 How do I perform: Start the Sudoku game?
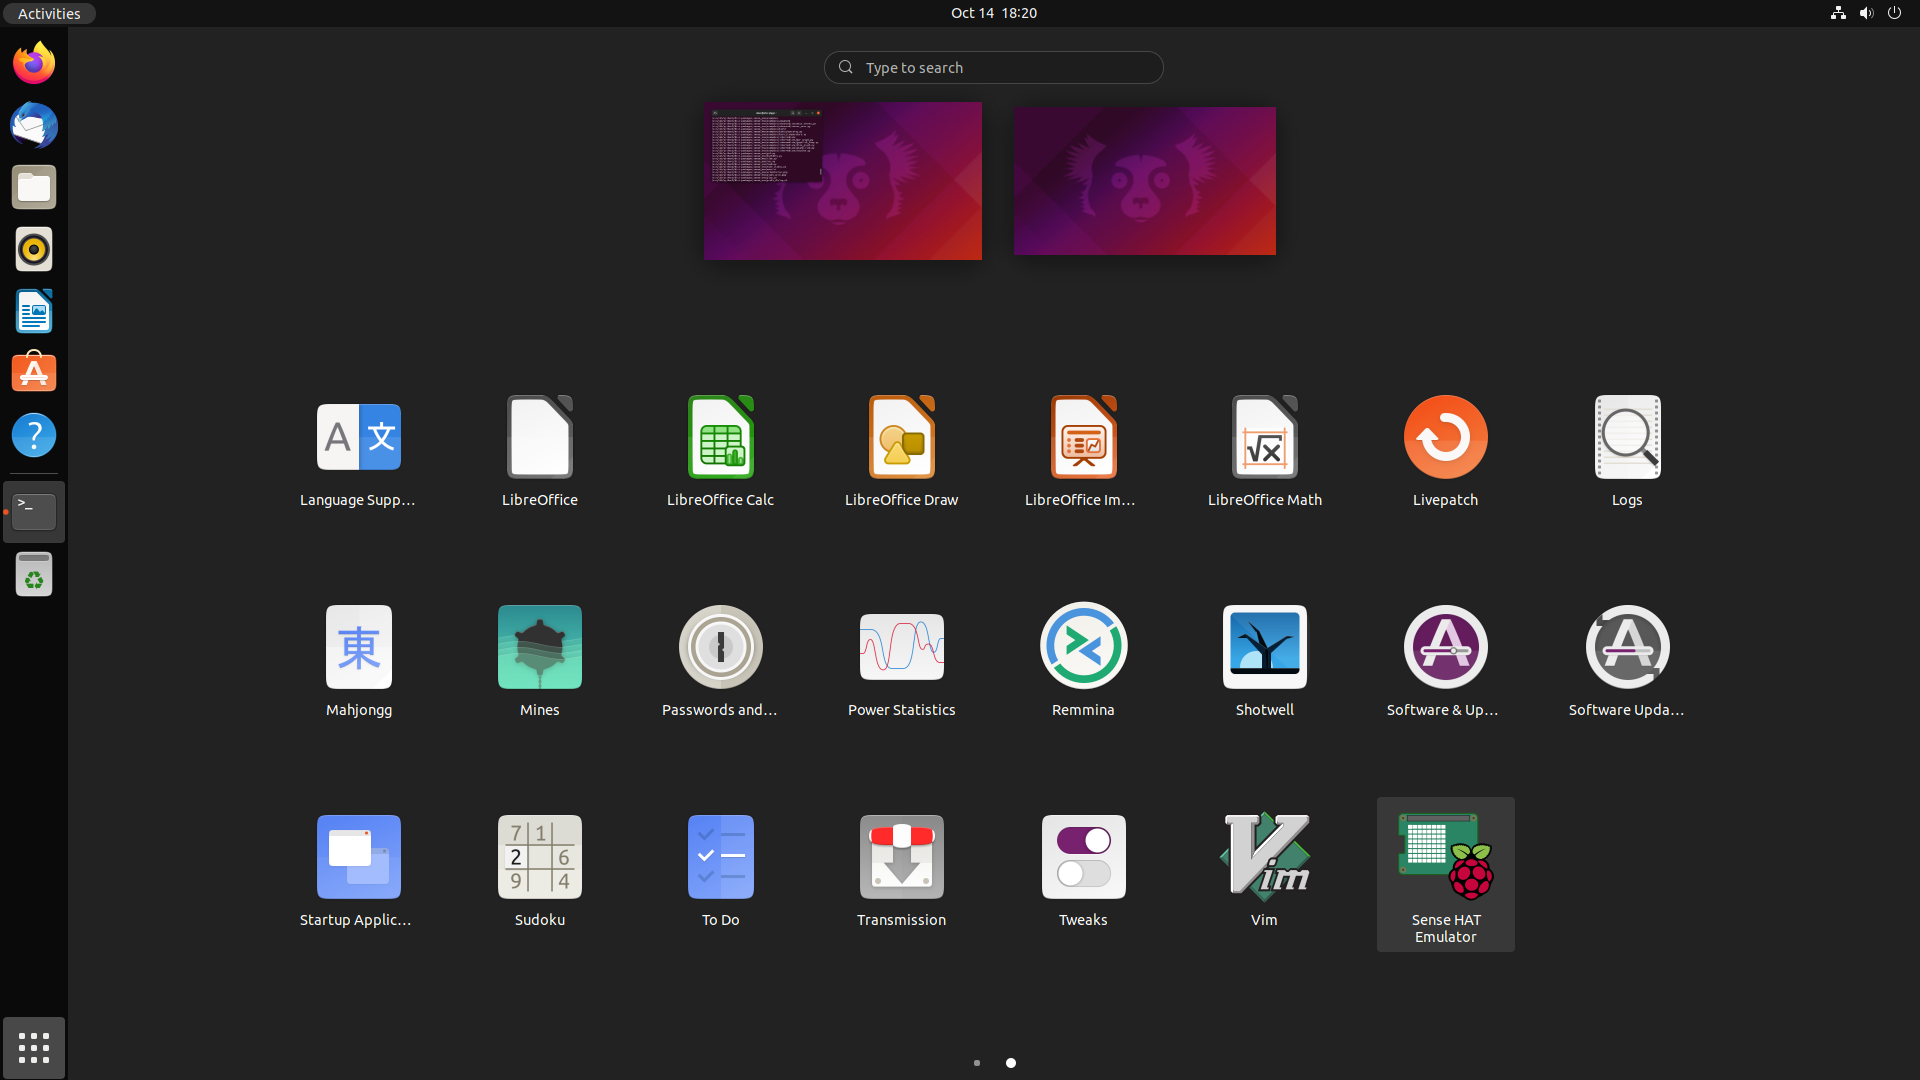coord(540,872)
